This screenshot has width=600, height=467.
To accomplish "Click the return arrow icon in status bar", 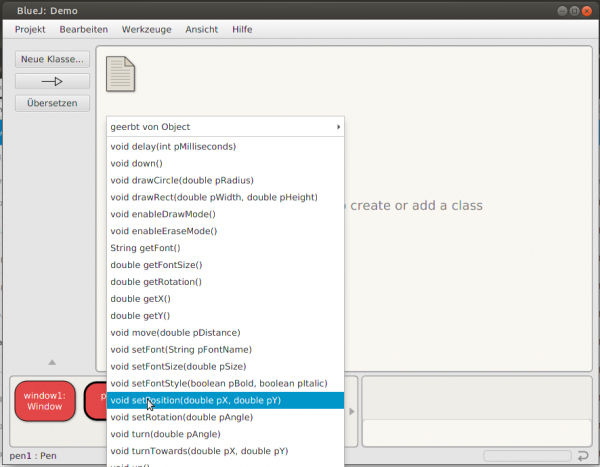I will coord(583,457).
